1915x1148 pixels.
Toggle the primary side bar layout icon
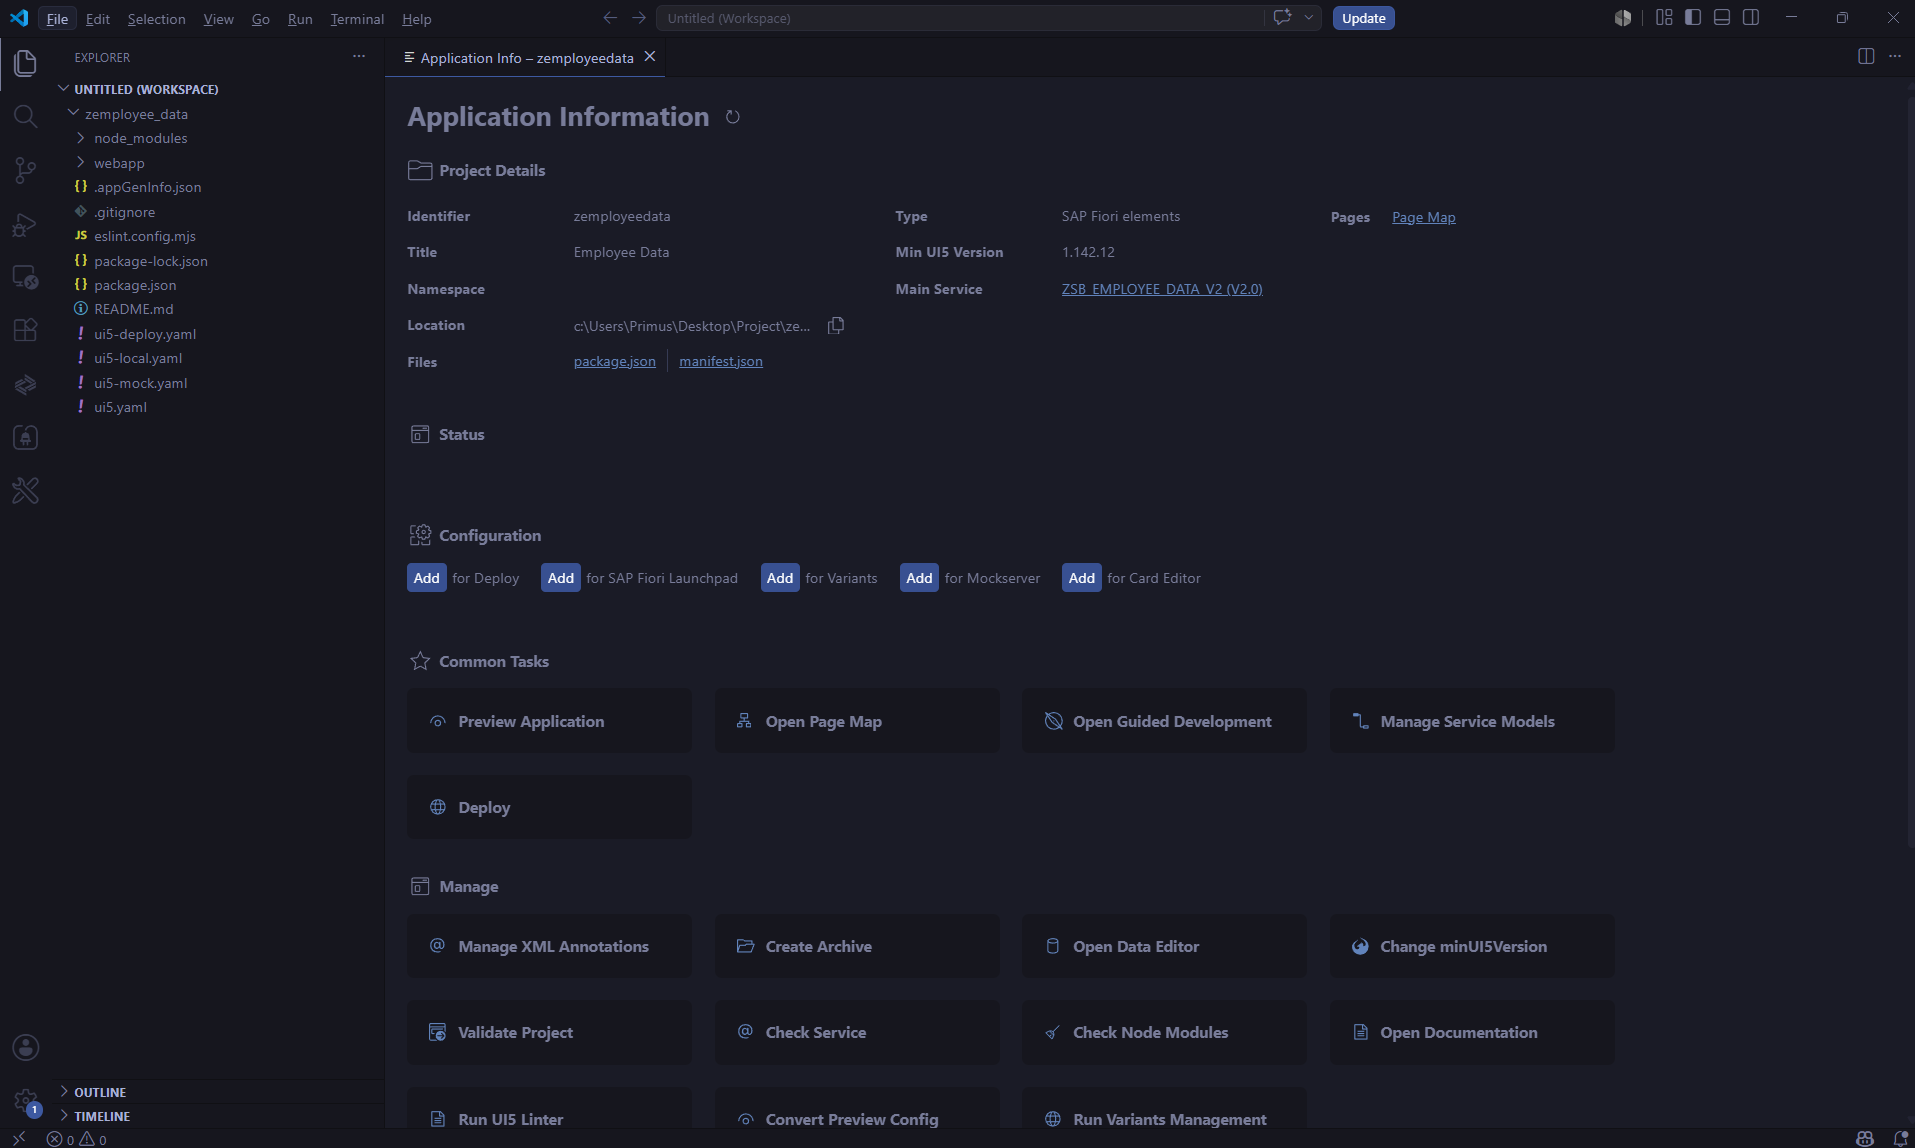tap(1693, 18)
